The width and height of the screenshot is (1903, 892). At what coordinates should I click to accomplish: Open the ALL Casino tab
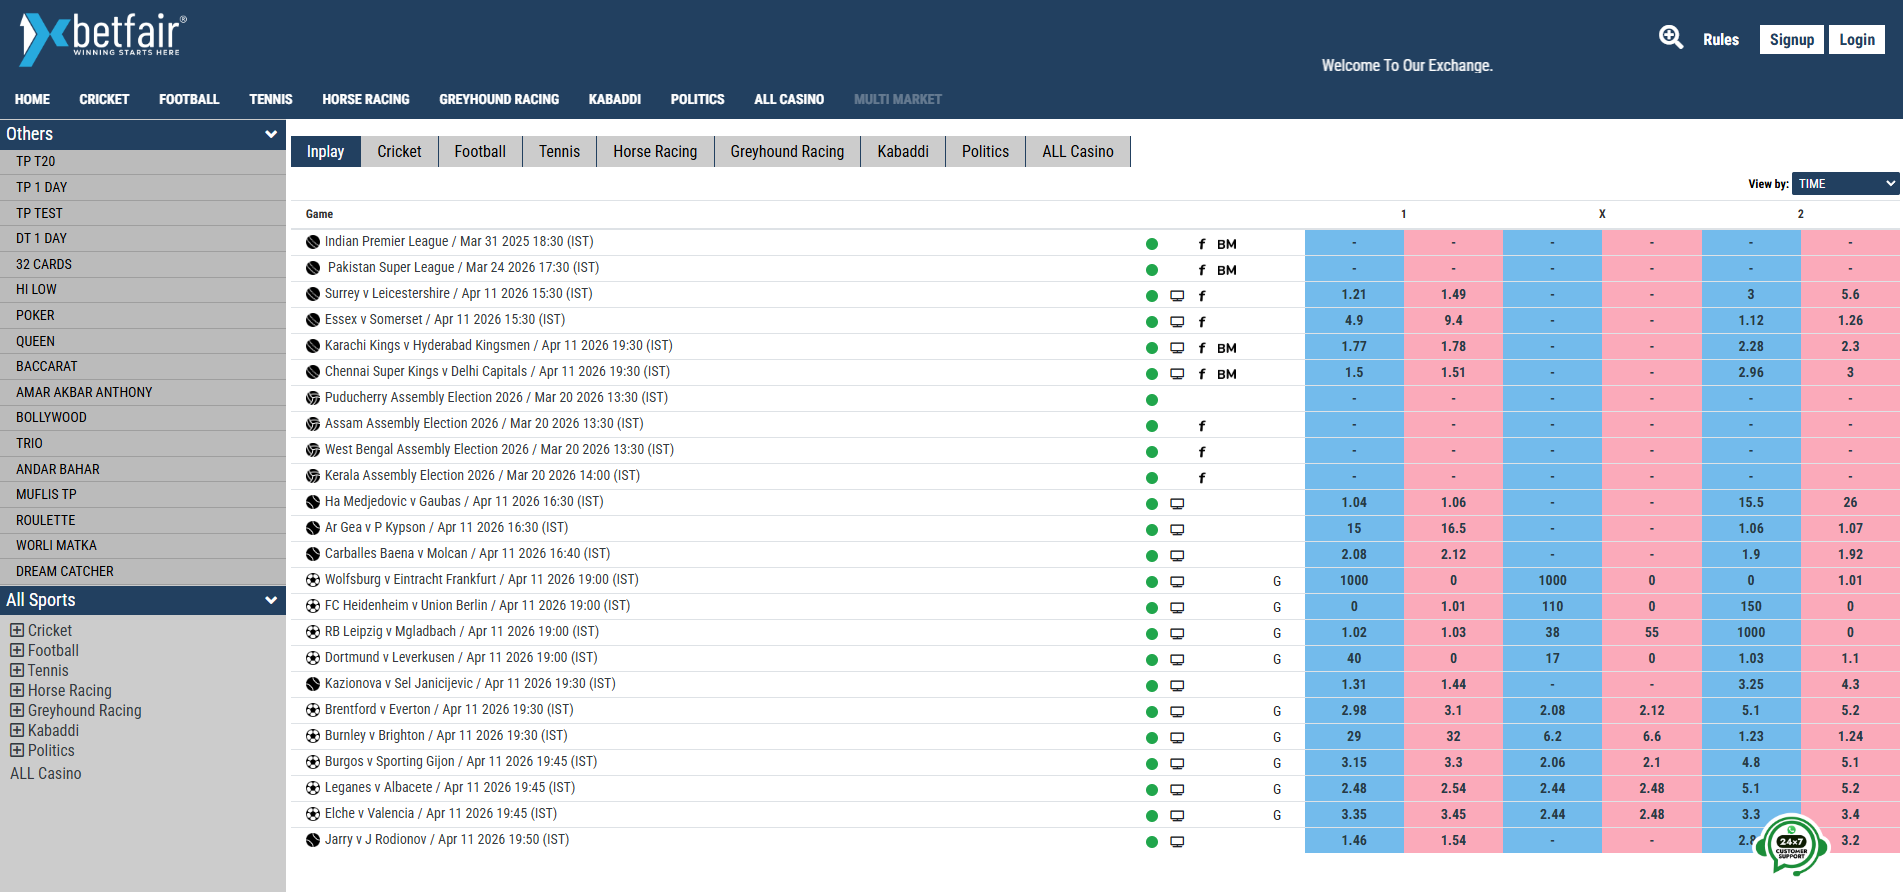(1078, 151)
